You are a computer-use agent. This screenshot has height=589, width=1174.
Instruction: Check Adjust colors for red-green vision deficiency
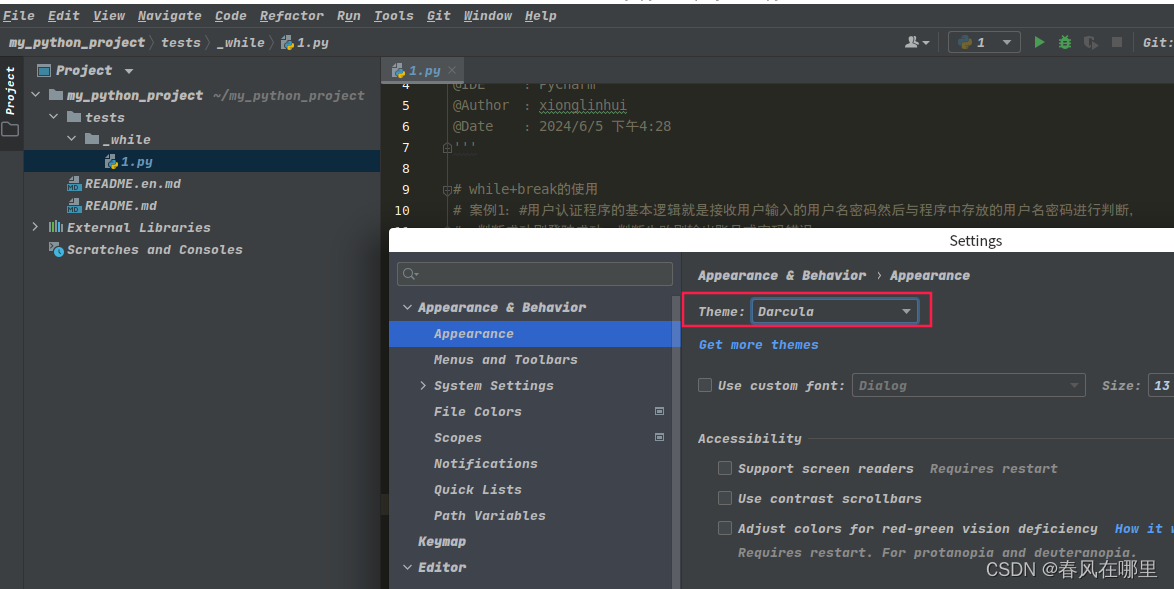724,528
